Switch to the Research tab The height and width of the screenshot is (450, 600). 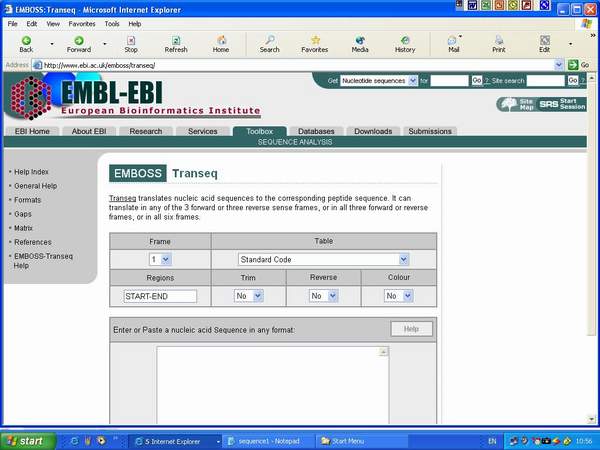pos(146,131)
